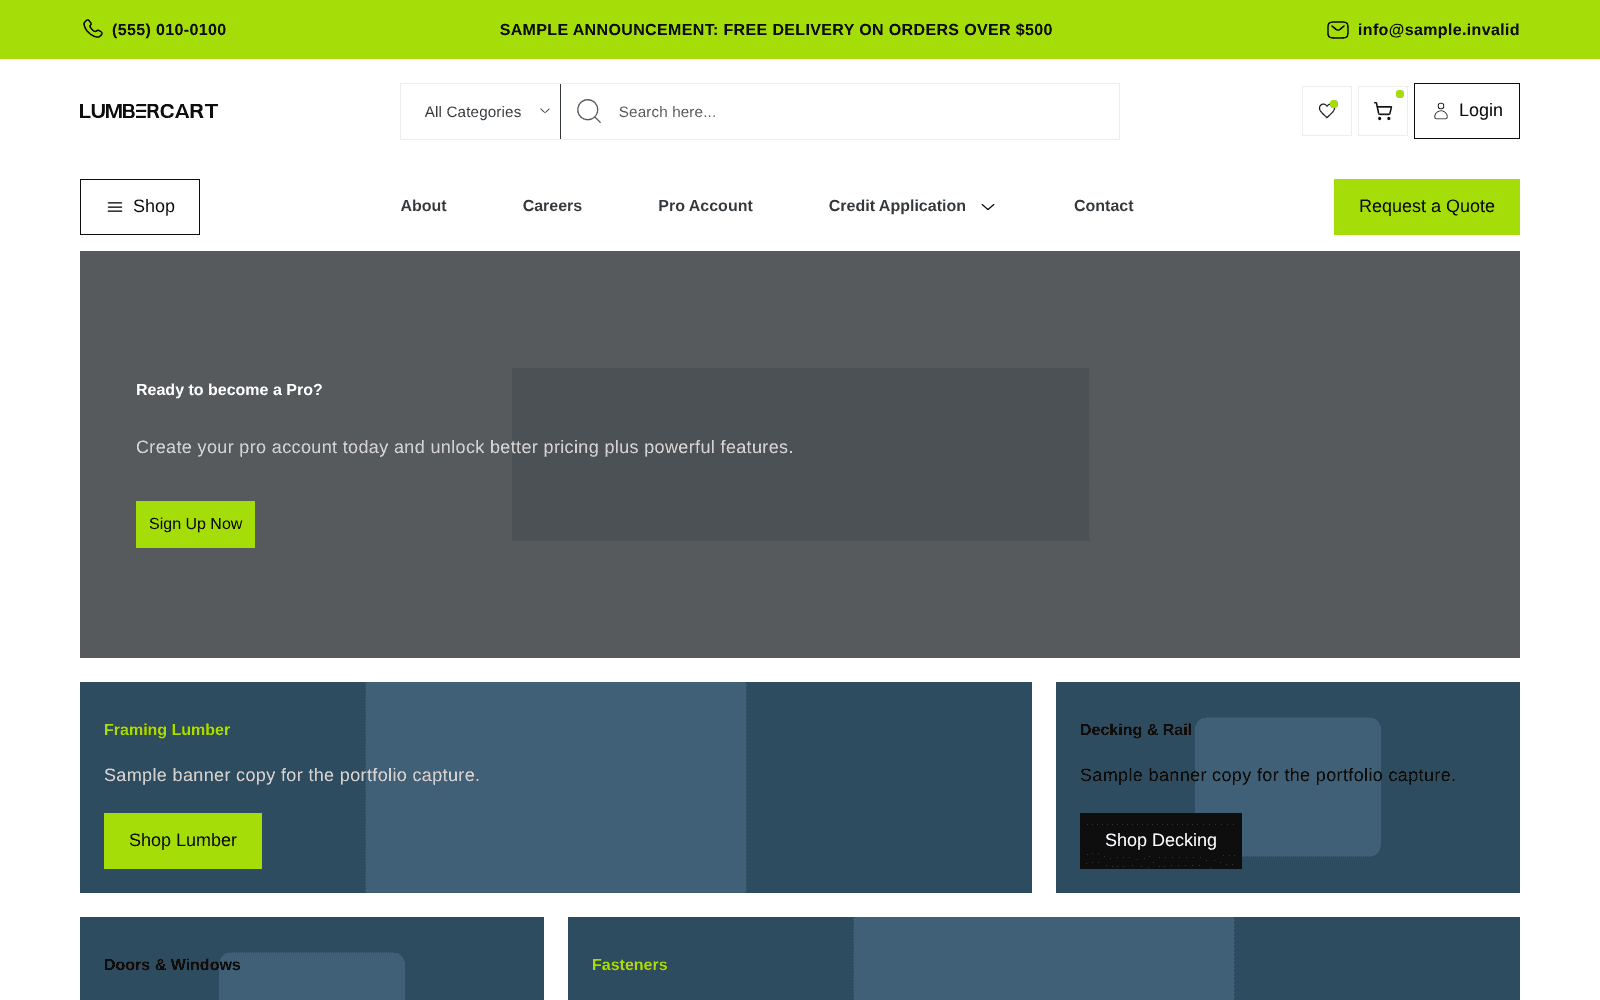Open the Framing Lumber heading
Viewport: 1600px width, 1000px height.
(x=167, y=730)
